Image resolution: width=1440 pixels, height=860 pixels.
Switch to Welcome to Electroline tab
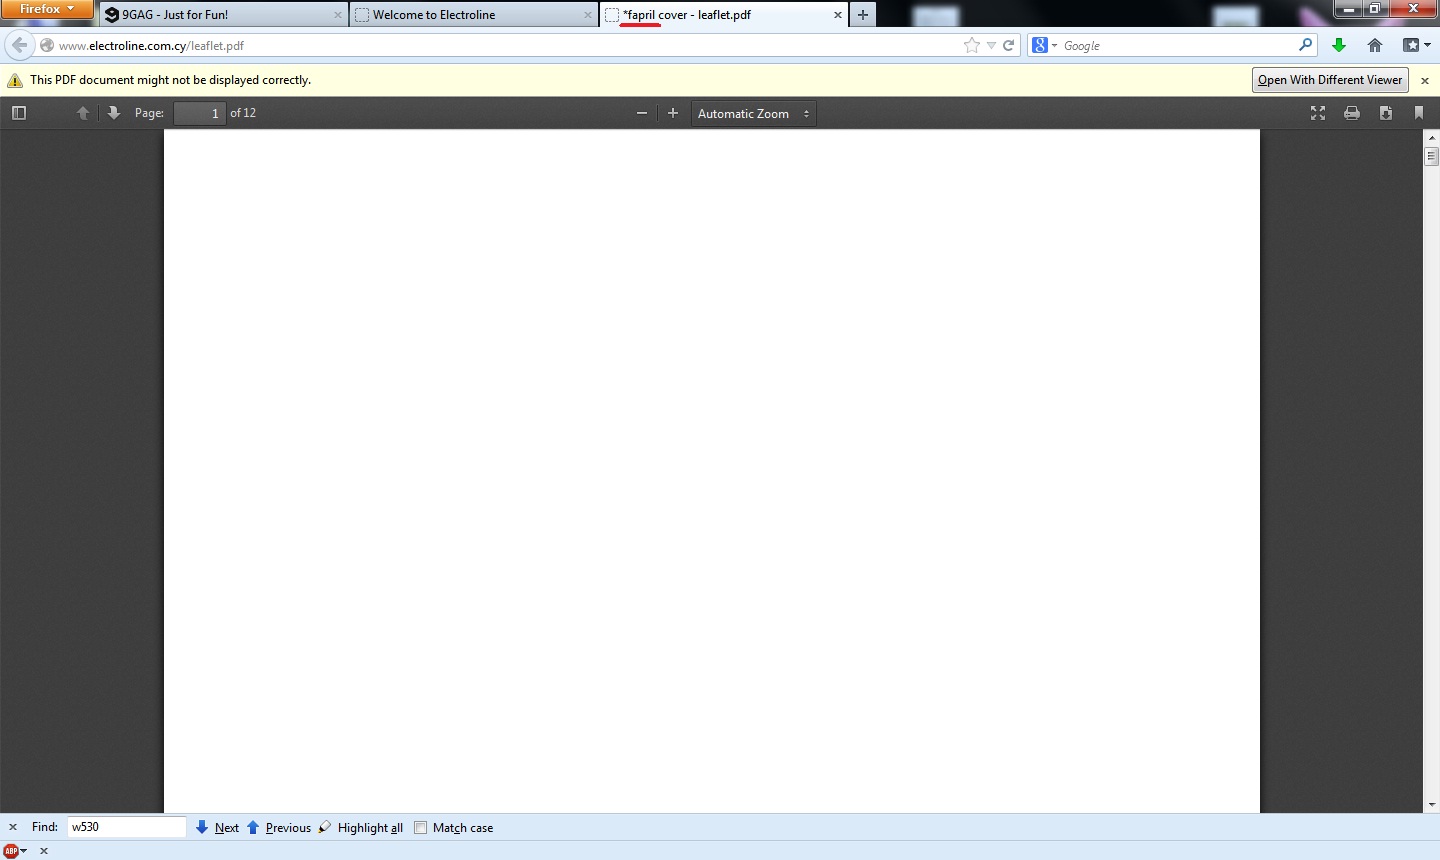click(x=473, y=15)
